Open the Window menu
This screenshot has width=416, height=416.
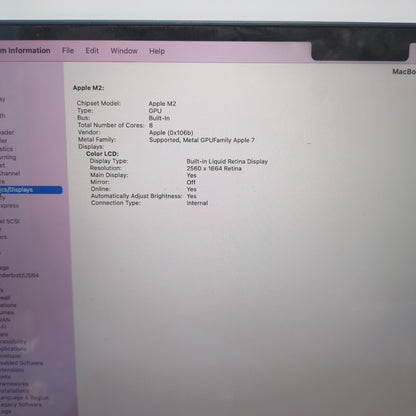pyautogui.click(x=124, y=51)
